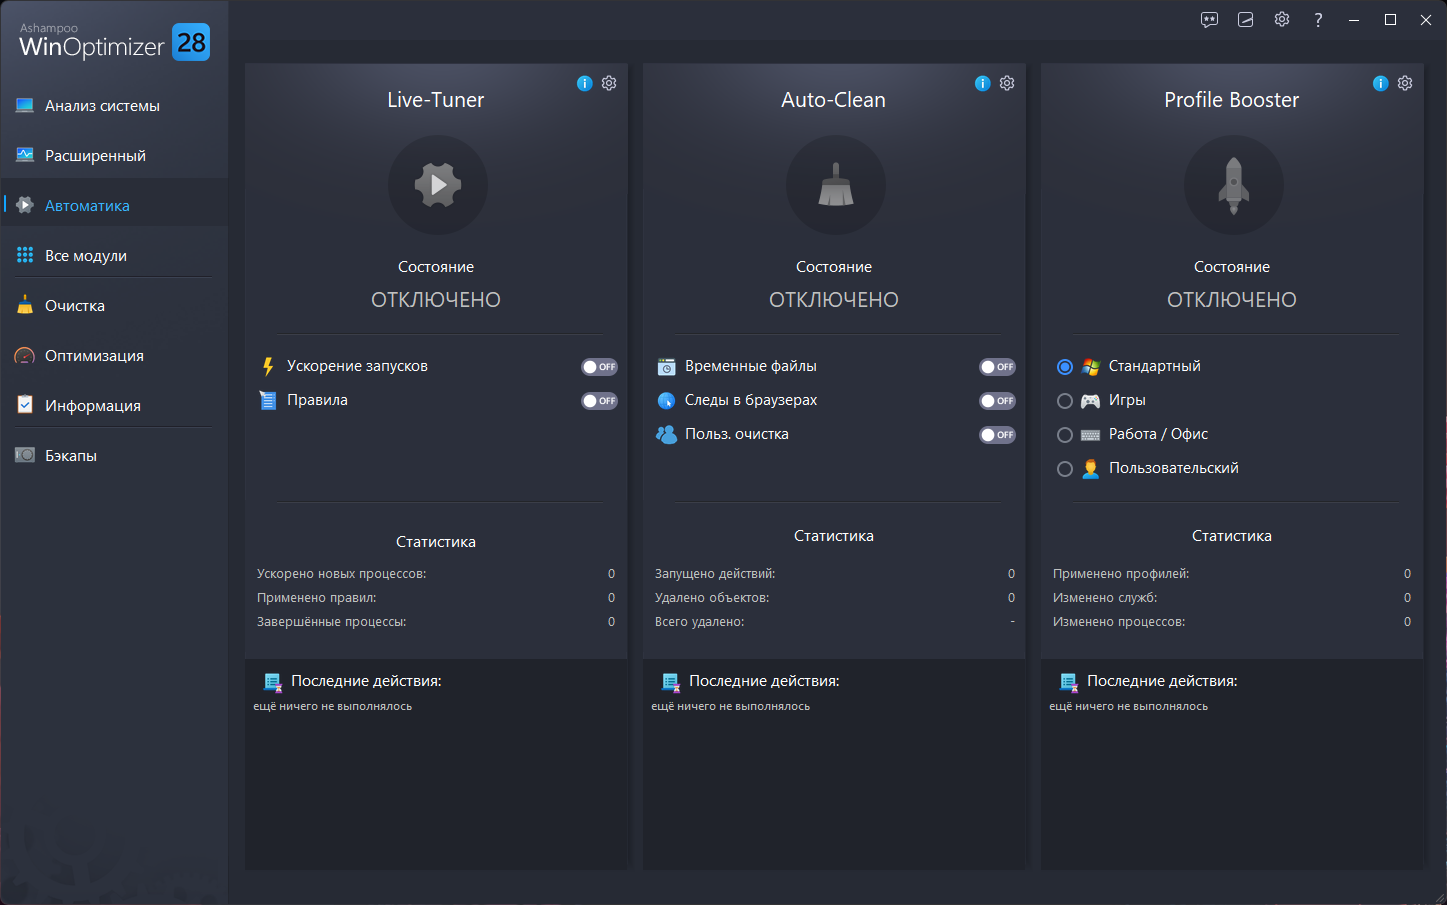The width and height of the screenshot is (1447, 905).
Task: Open Анализ системы in sidebar
Action: [114, 106]
